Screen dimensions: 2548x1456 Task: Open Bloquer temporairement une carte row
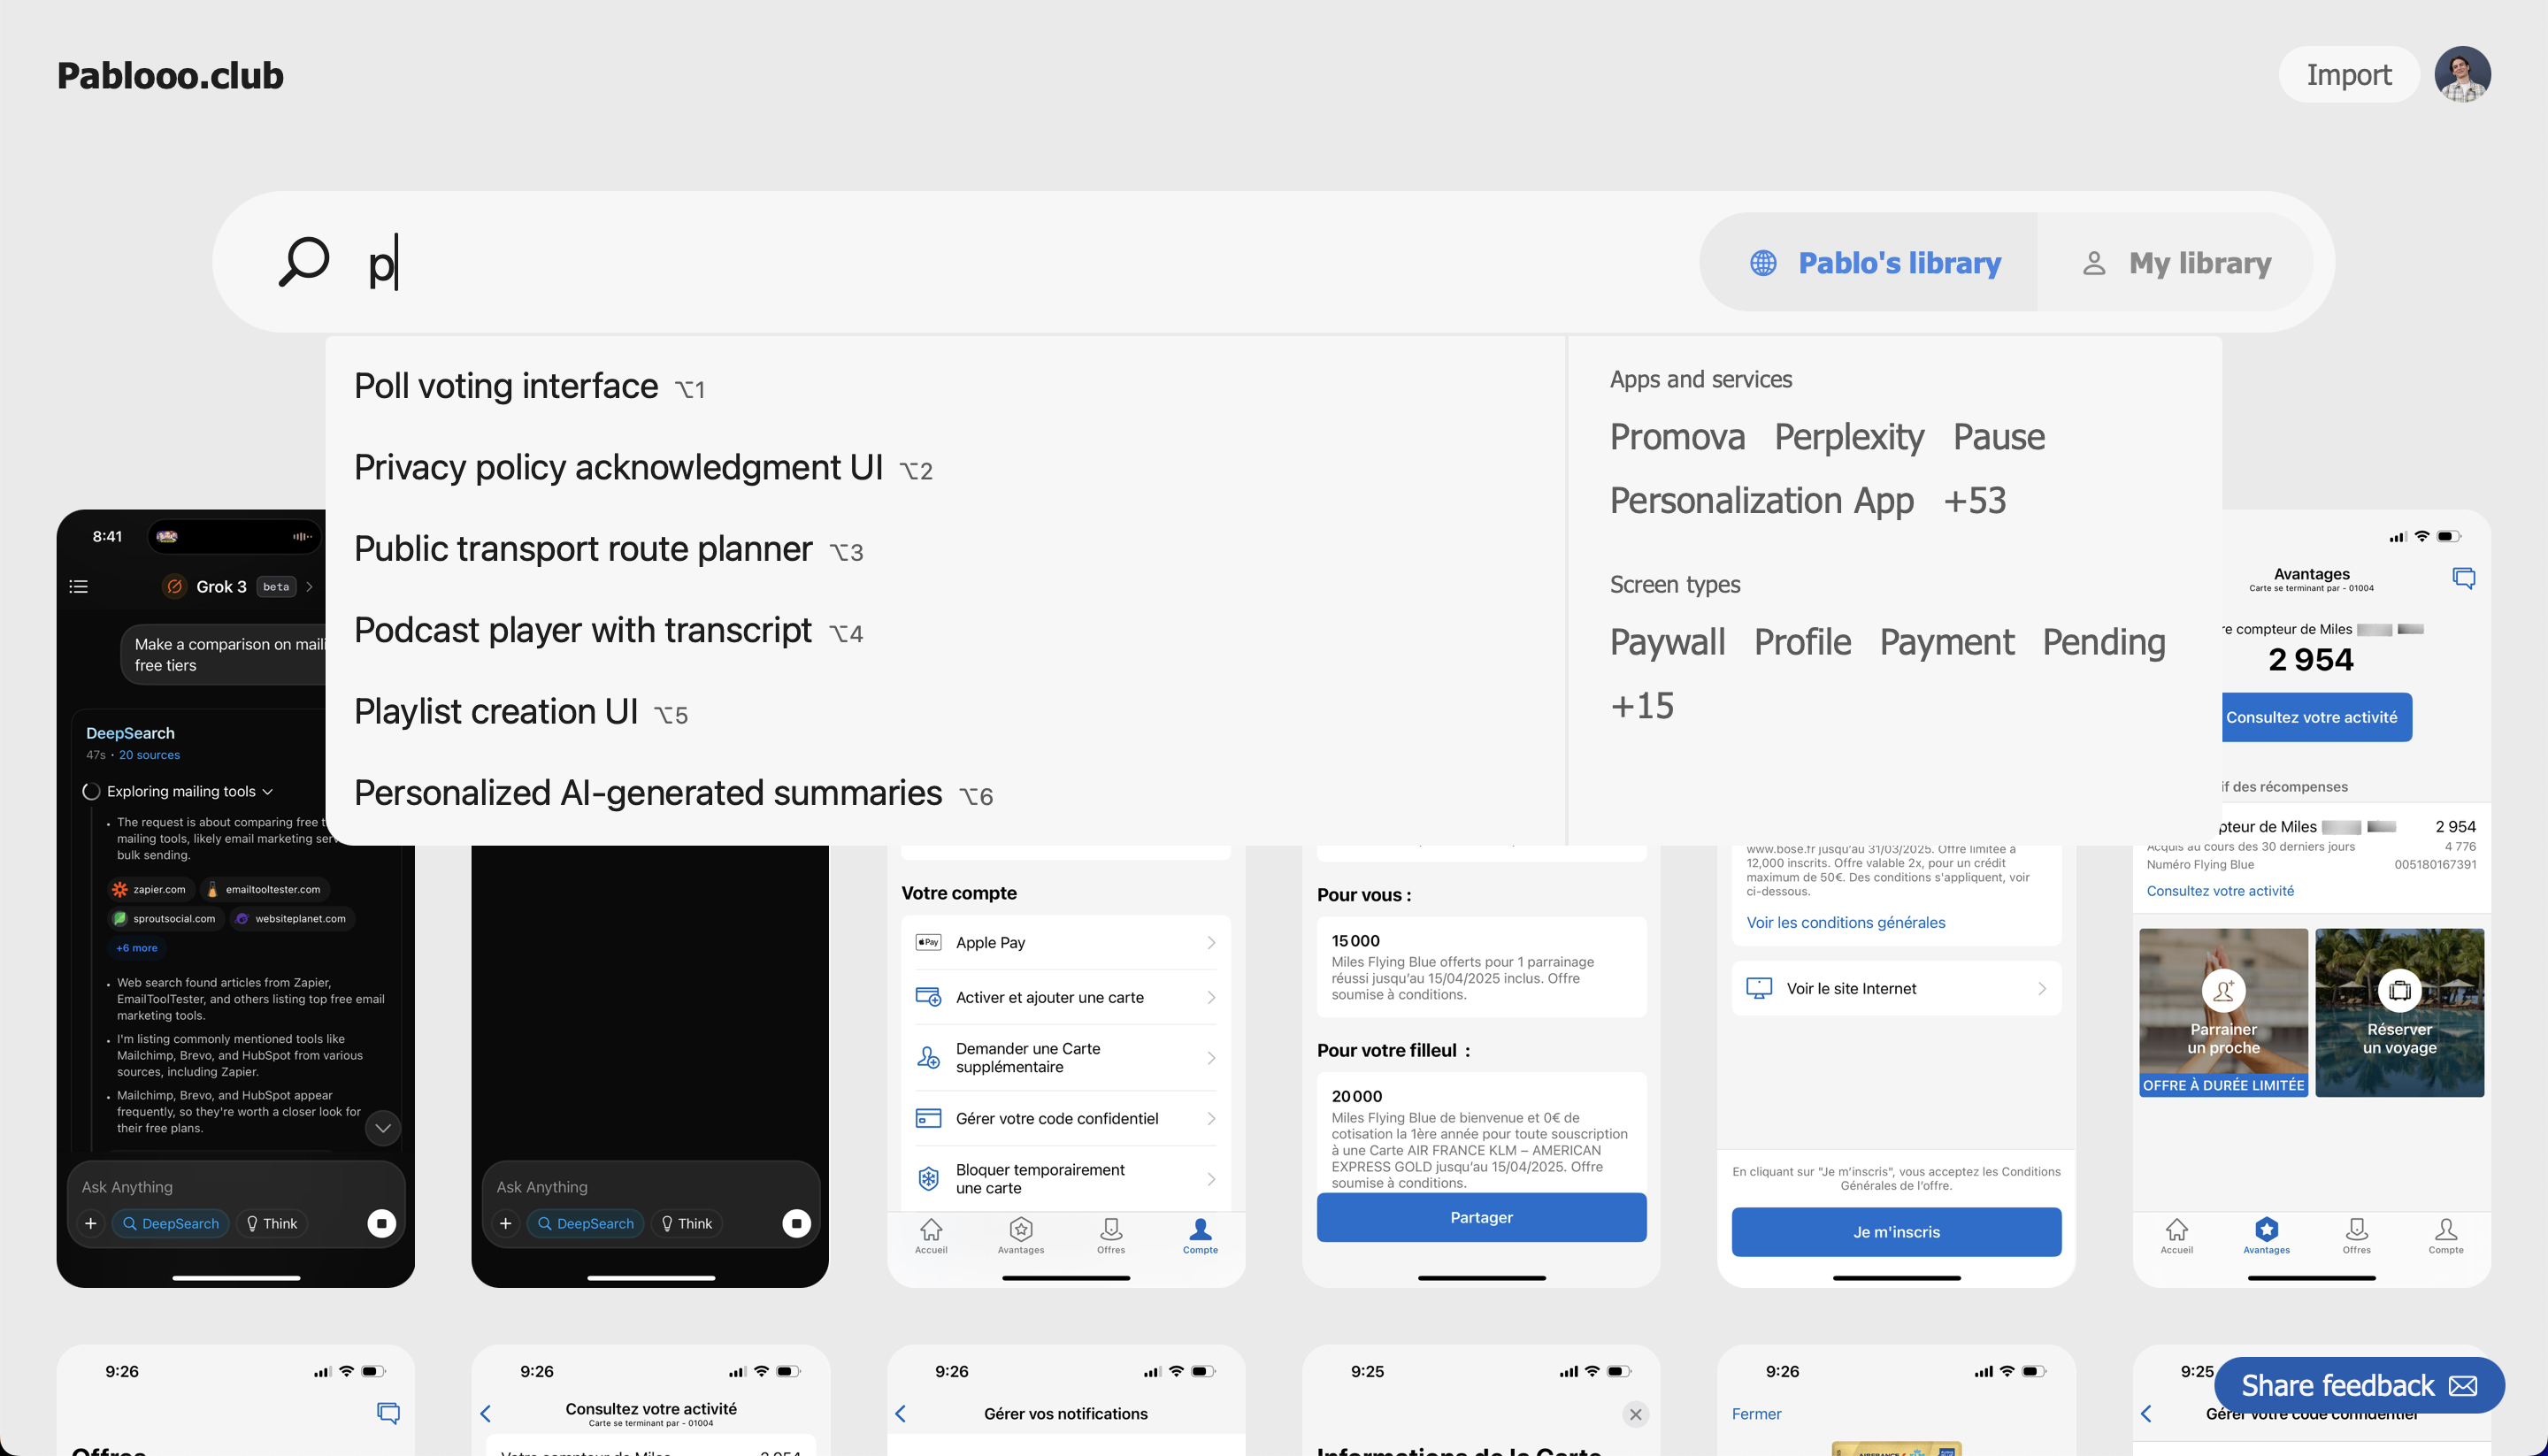(1066, 1179)
